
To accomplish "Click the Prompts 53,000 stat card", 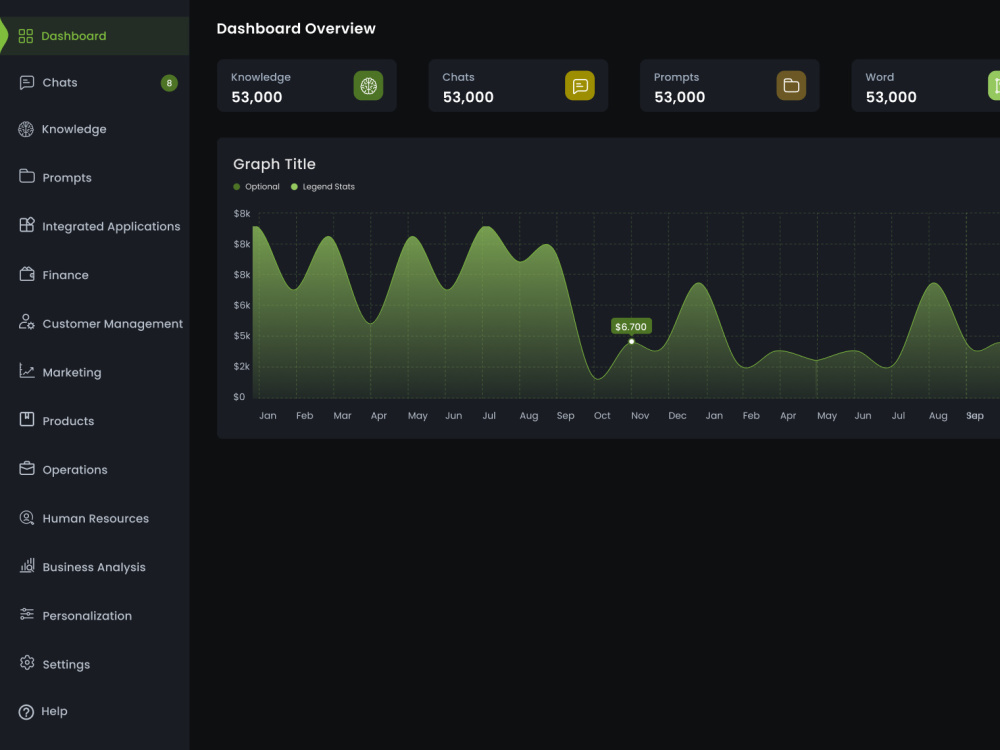I will point(730,85).
